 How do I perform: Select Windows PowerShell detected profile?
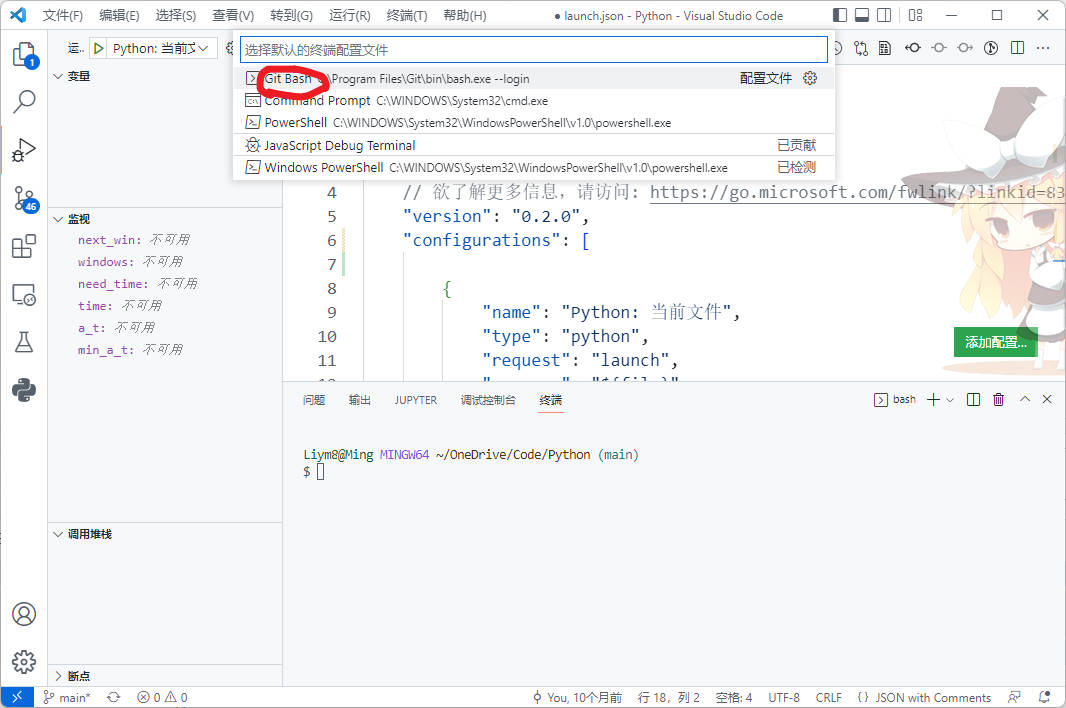[x=534, y=167]
